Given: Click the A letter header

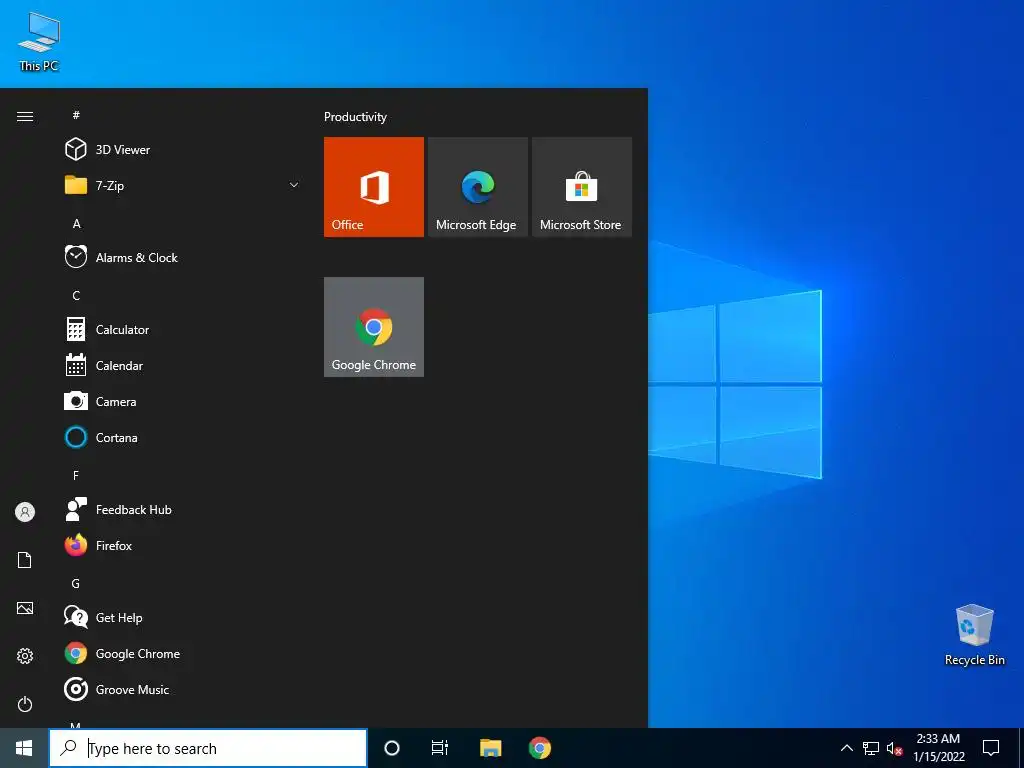Looking at the screenshot, I should pyautogui.click(x=76, y=223).
